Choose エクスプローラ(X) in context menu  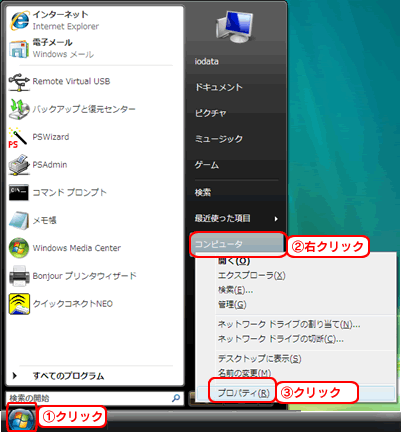[x=252, y=276]
